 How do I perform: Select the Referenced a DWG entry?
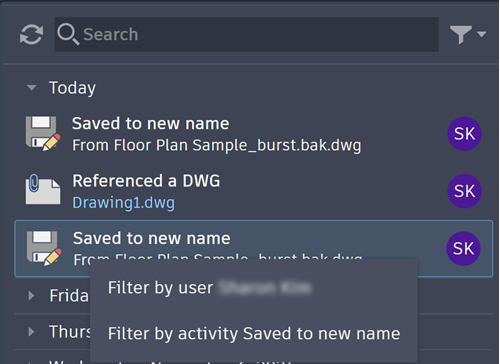[254, 191]
